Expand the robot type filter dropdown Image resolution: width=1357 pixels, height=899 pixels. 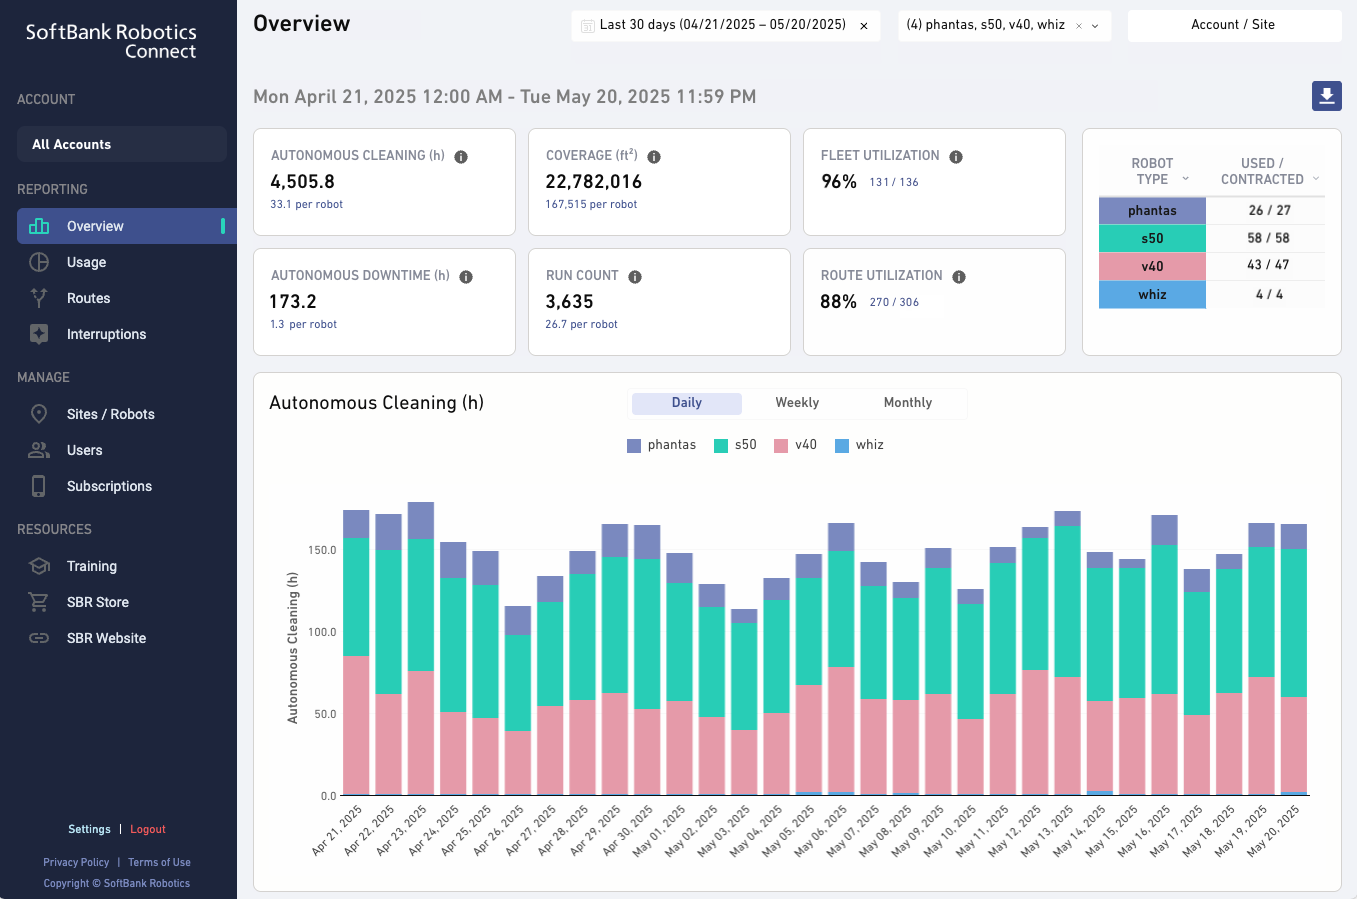tap(1094, 25)
